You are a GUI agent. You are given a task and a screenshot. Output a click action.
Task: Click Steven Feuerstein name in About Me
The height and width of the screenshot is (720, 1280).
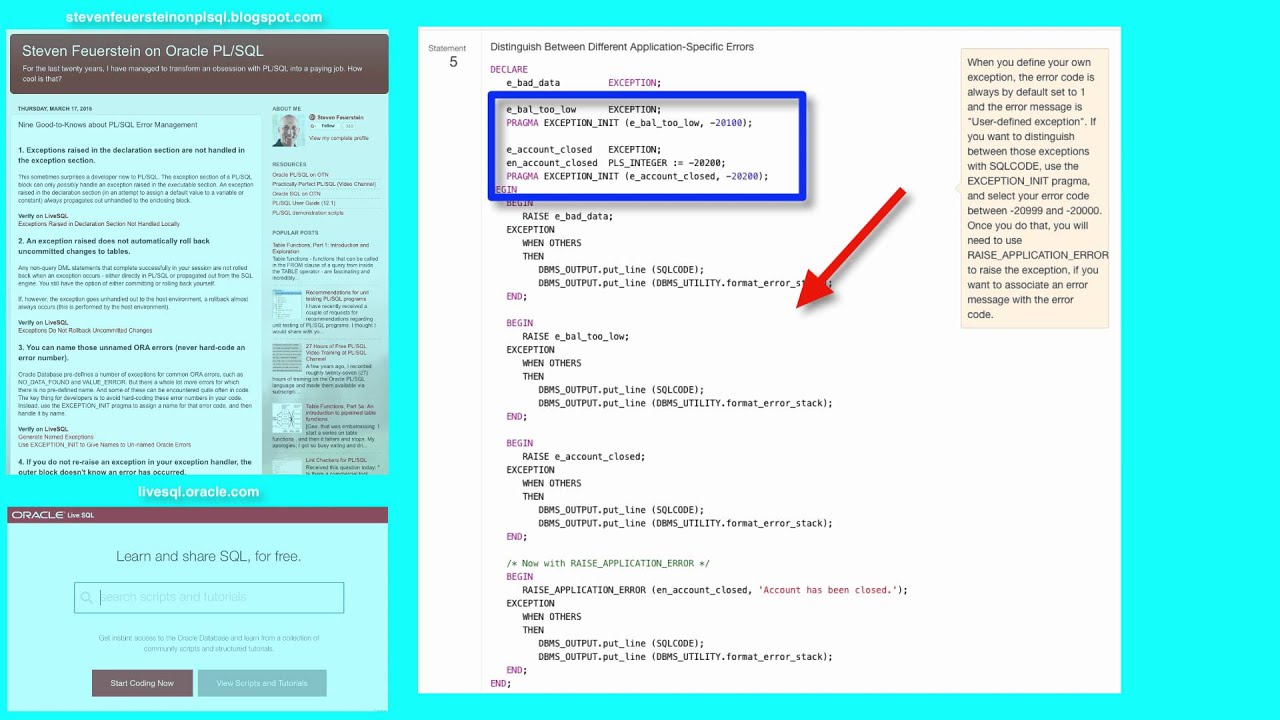point(342,117)
